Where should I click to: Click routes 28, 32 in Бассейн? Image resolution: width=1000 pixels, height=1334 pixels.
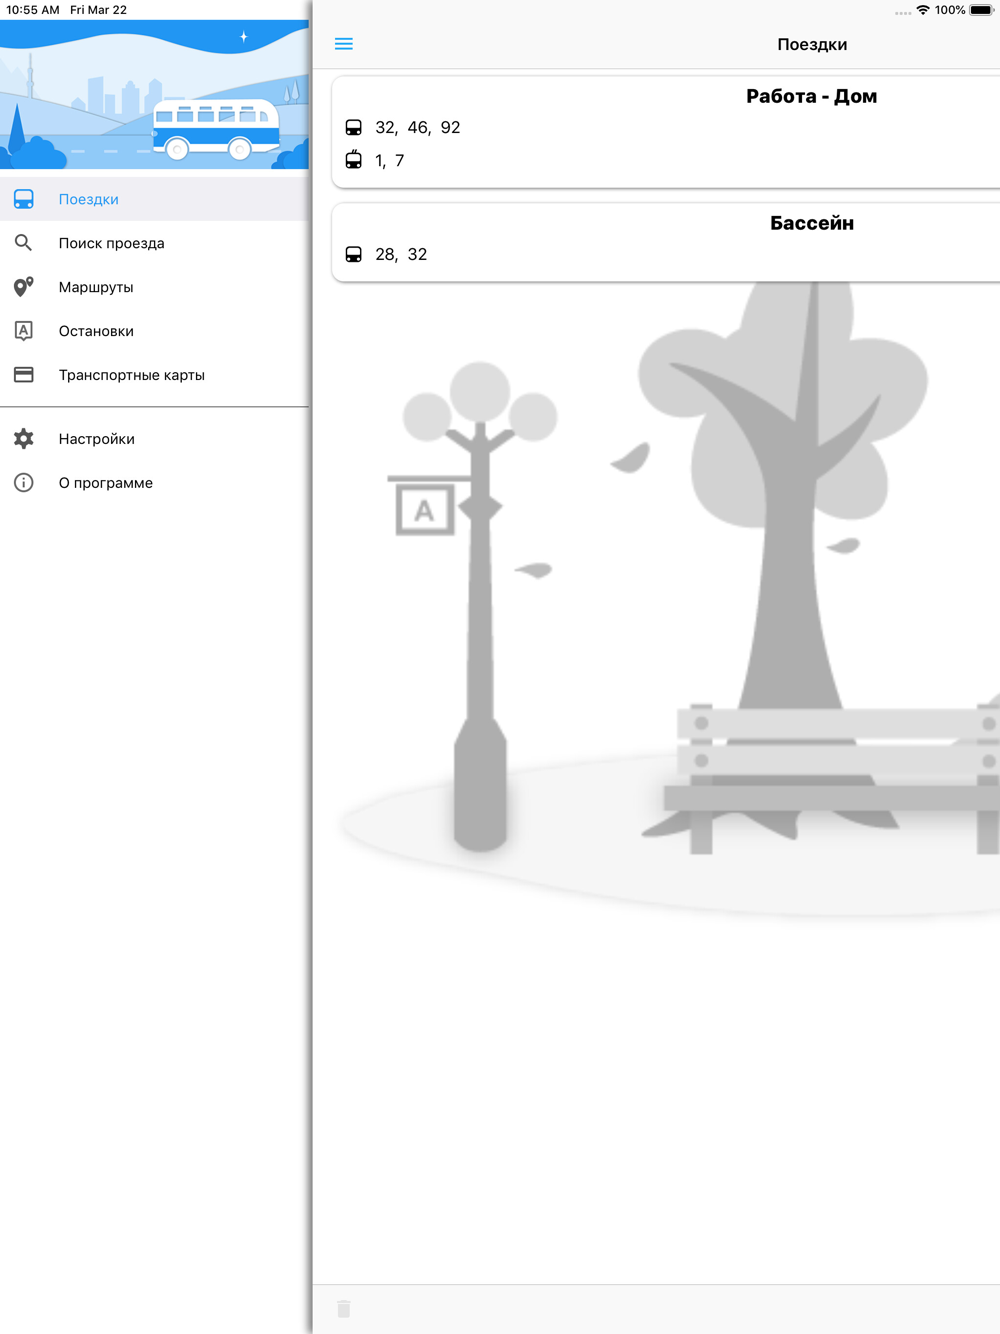pyautogui.click(x=401, y=255)
